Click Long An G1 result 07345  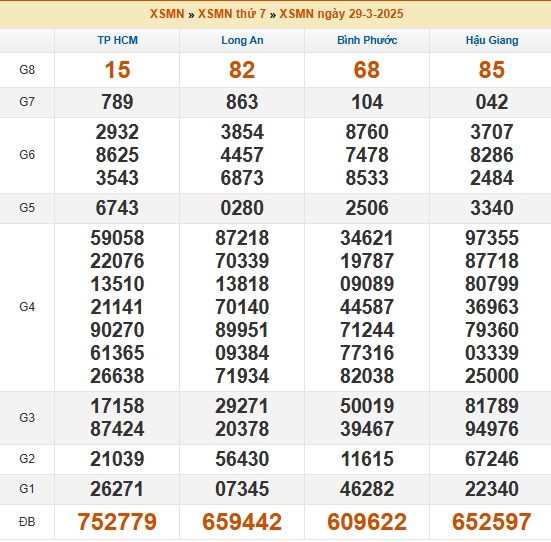242,489
